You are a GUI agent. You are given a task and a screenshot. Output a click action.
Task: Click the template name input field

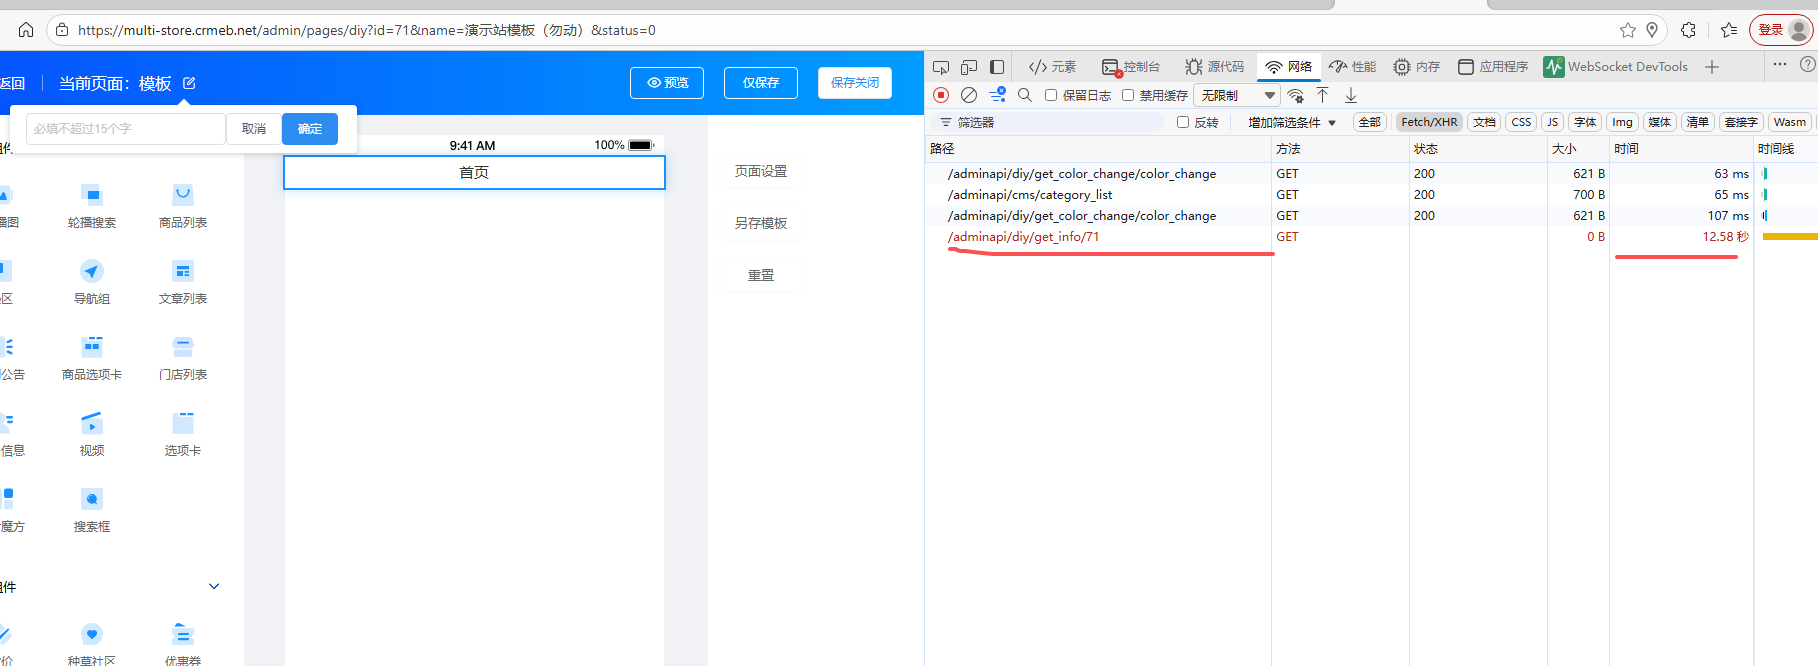[125, 129]
